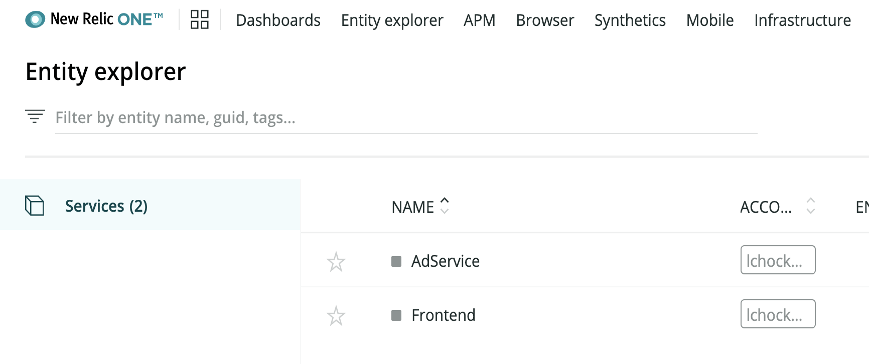This screenshot has height=364, width=870.
Task: Open the Frontend entity link
Action: (443, 315)
